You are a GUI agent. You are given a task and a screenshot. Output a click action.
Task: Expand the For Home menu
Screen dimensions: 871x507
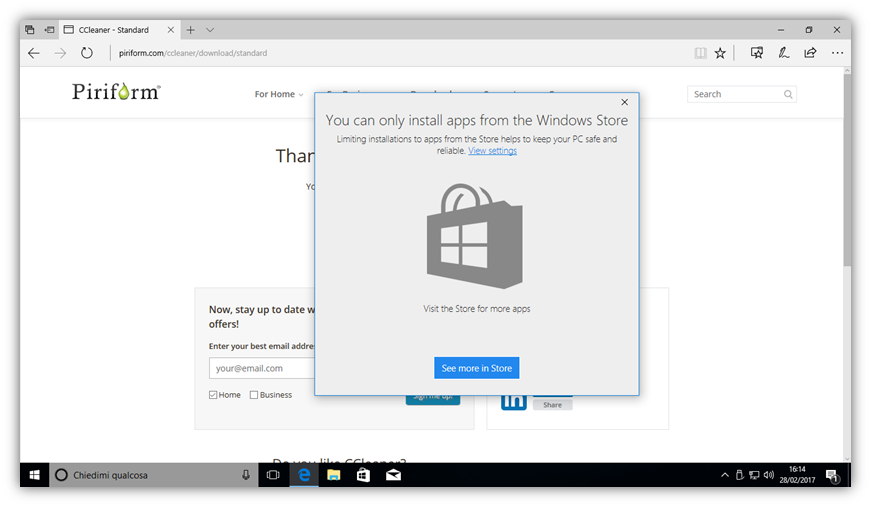click(279, 94)
